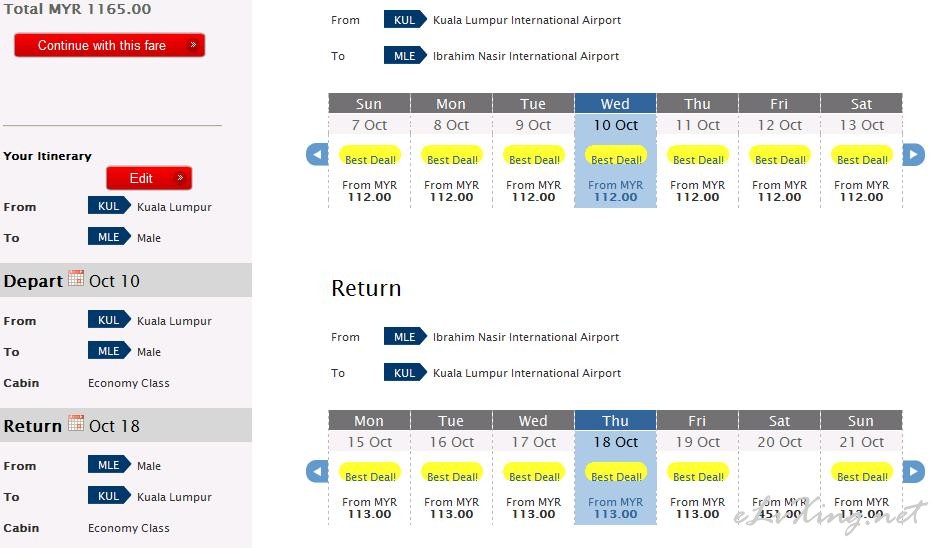
Task: Select Sun 7 Oct departure fare
Action: (369, 191)
